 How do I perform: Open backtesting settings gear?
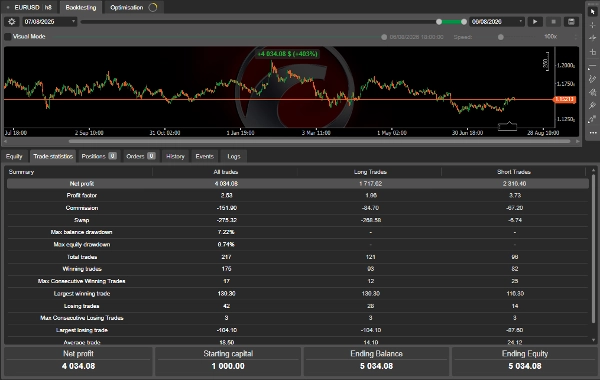coord(11,22)
